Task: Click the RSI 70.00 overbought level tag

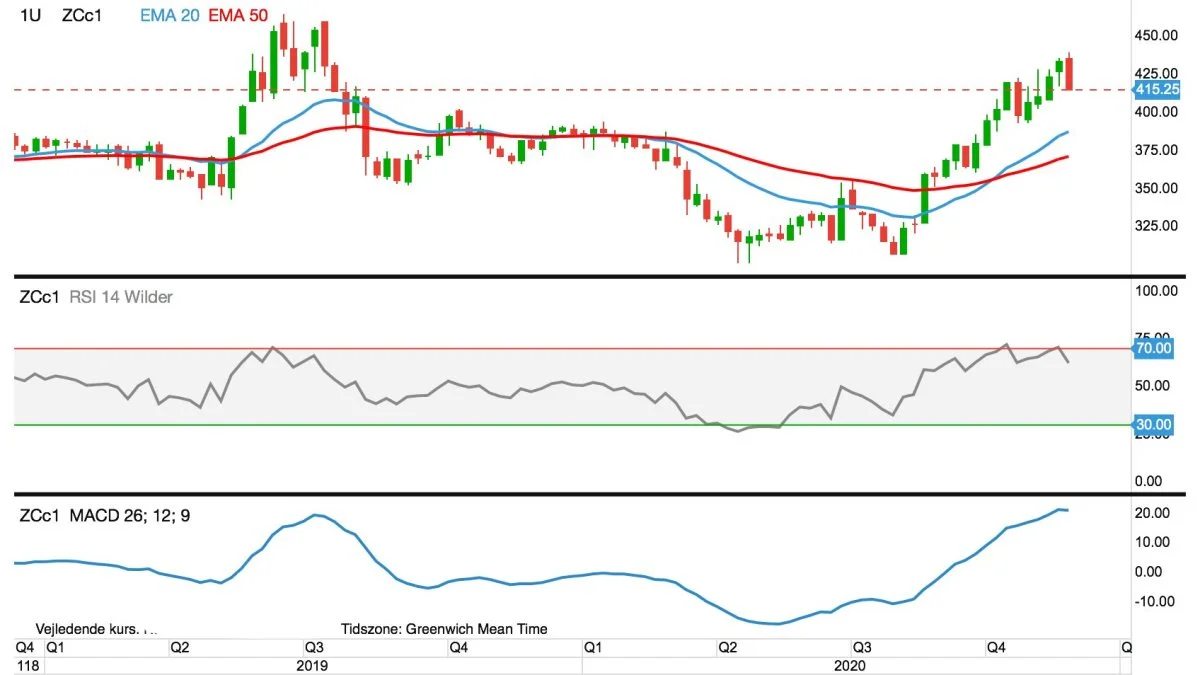Action: (1153, 348)
